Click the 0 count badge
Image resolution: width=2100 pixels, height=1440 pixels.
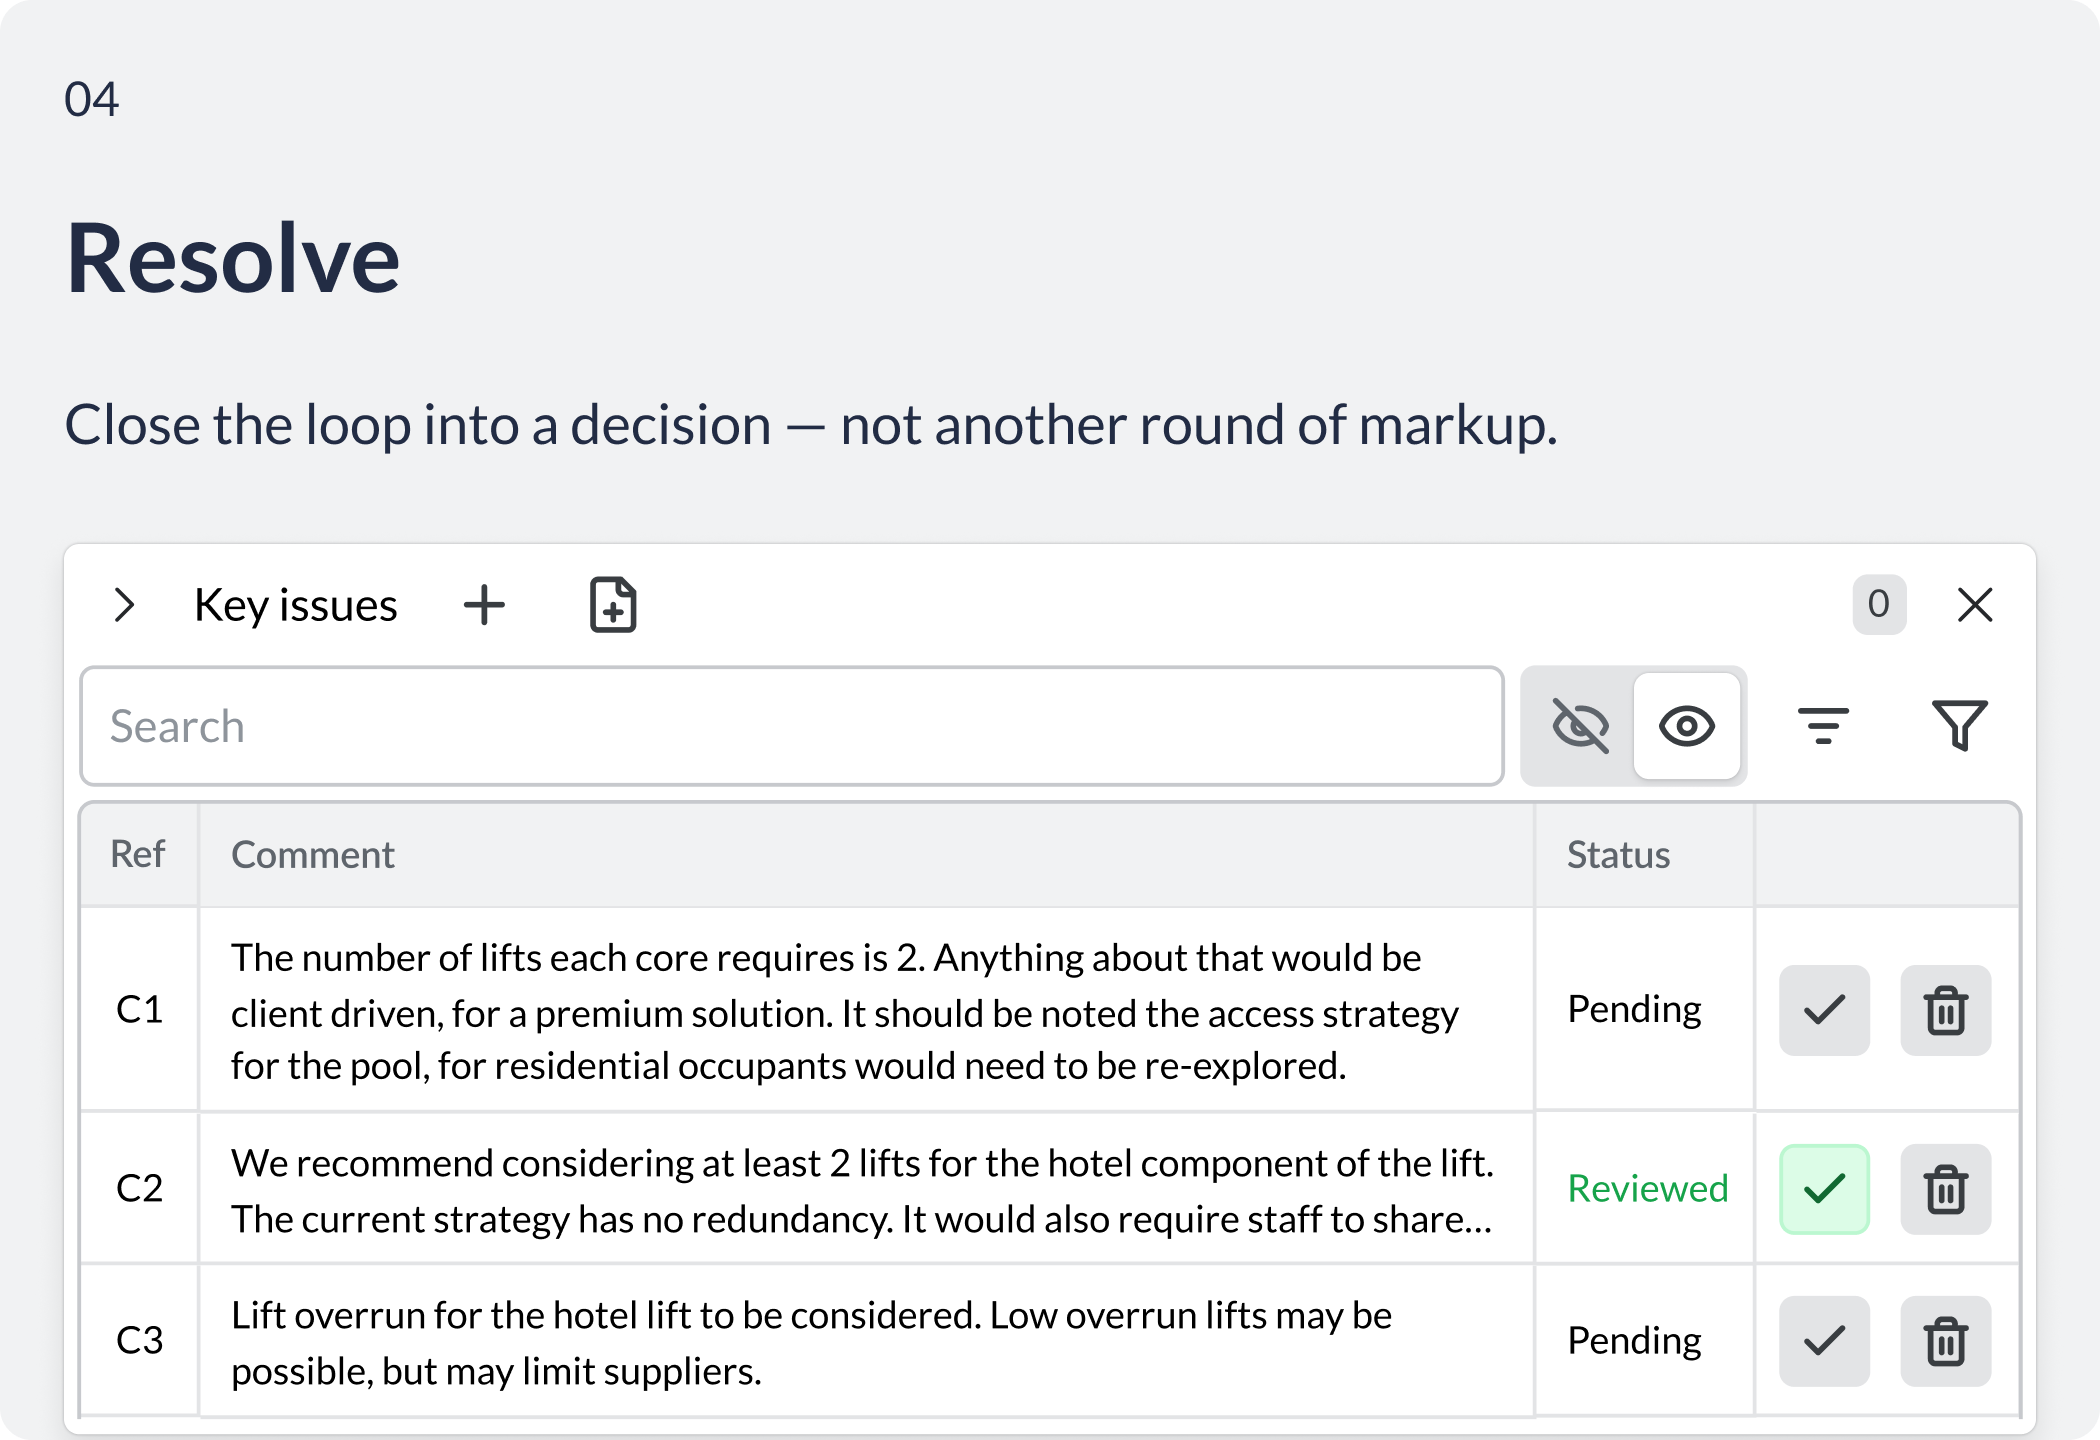click(x=1879, y=604)
